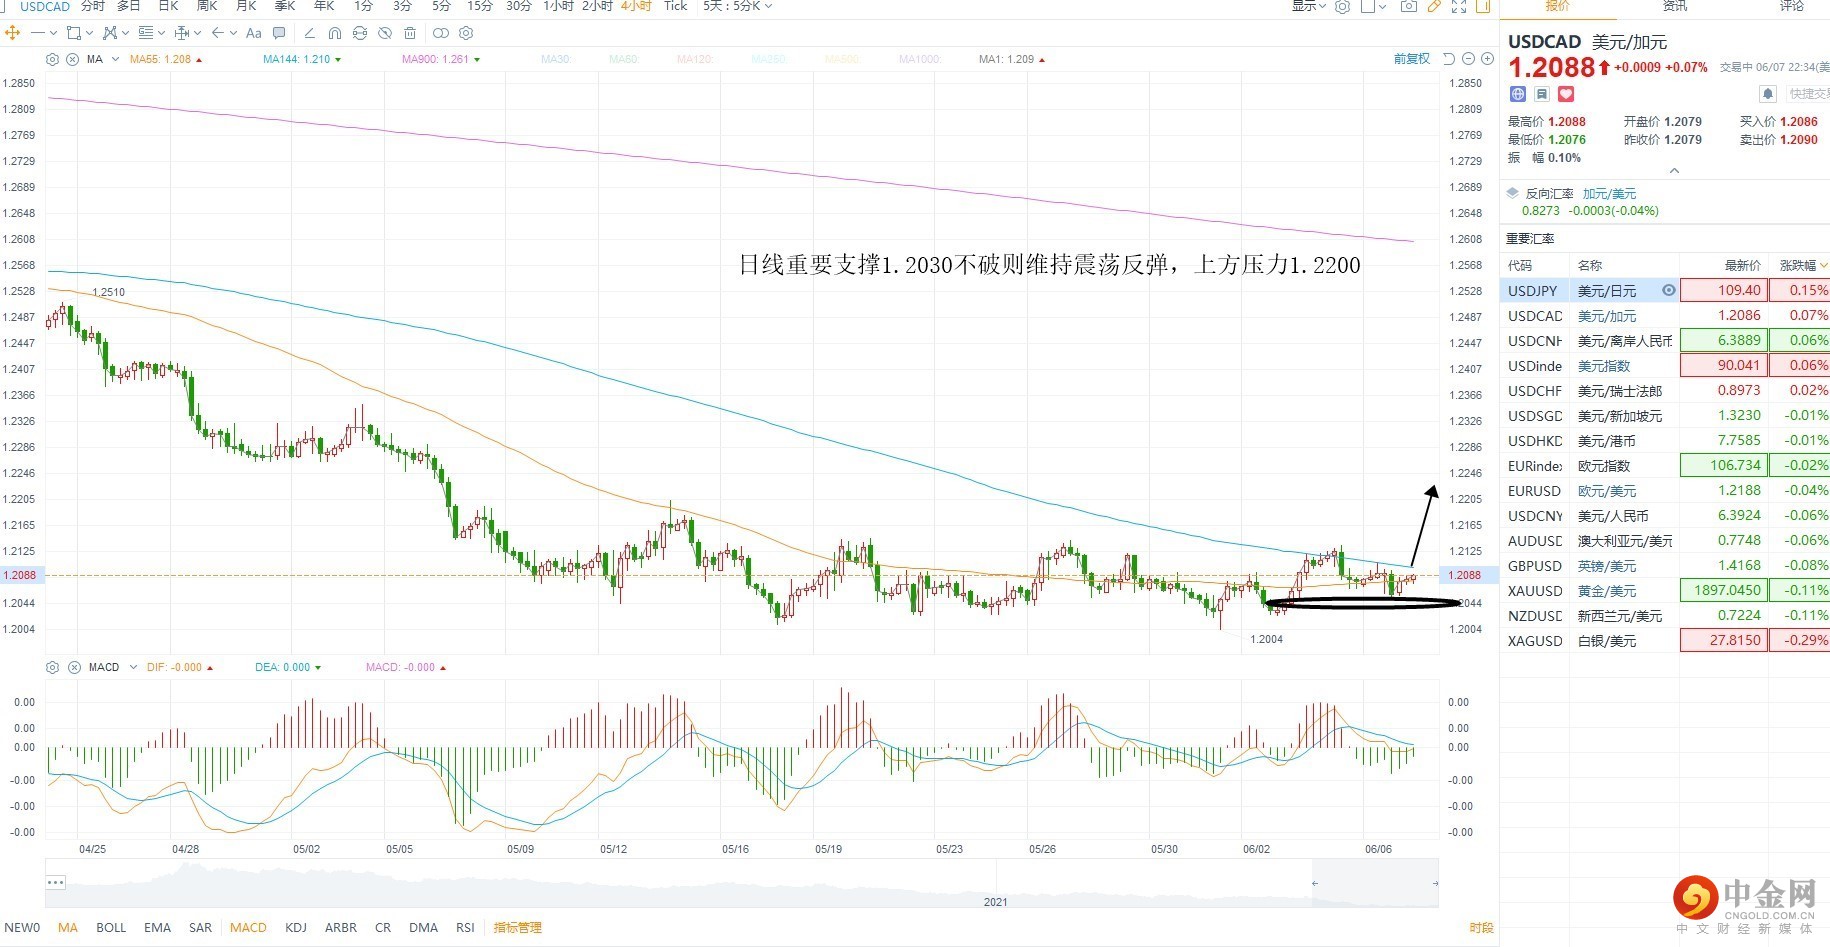Open the 评论 comments tab
Image resolution: width=1830 pixels, height=947 pixels.
coord(1791,6)
